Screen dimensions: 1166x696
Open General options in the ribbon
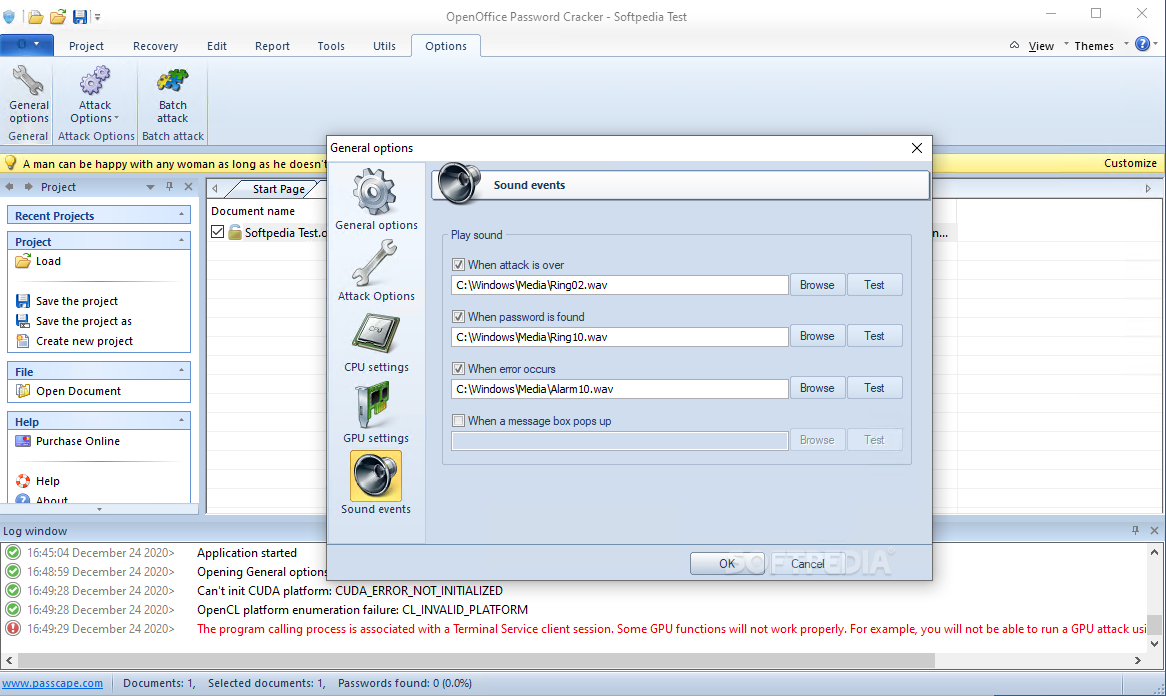(29, 94)
